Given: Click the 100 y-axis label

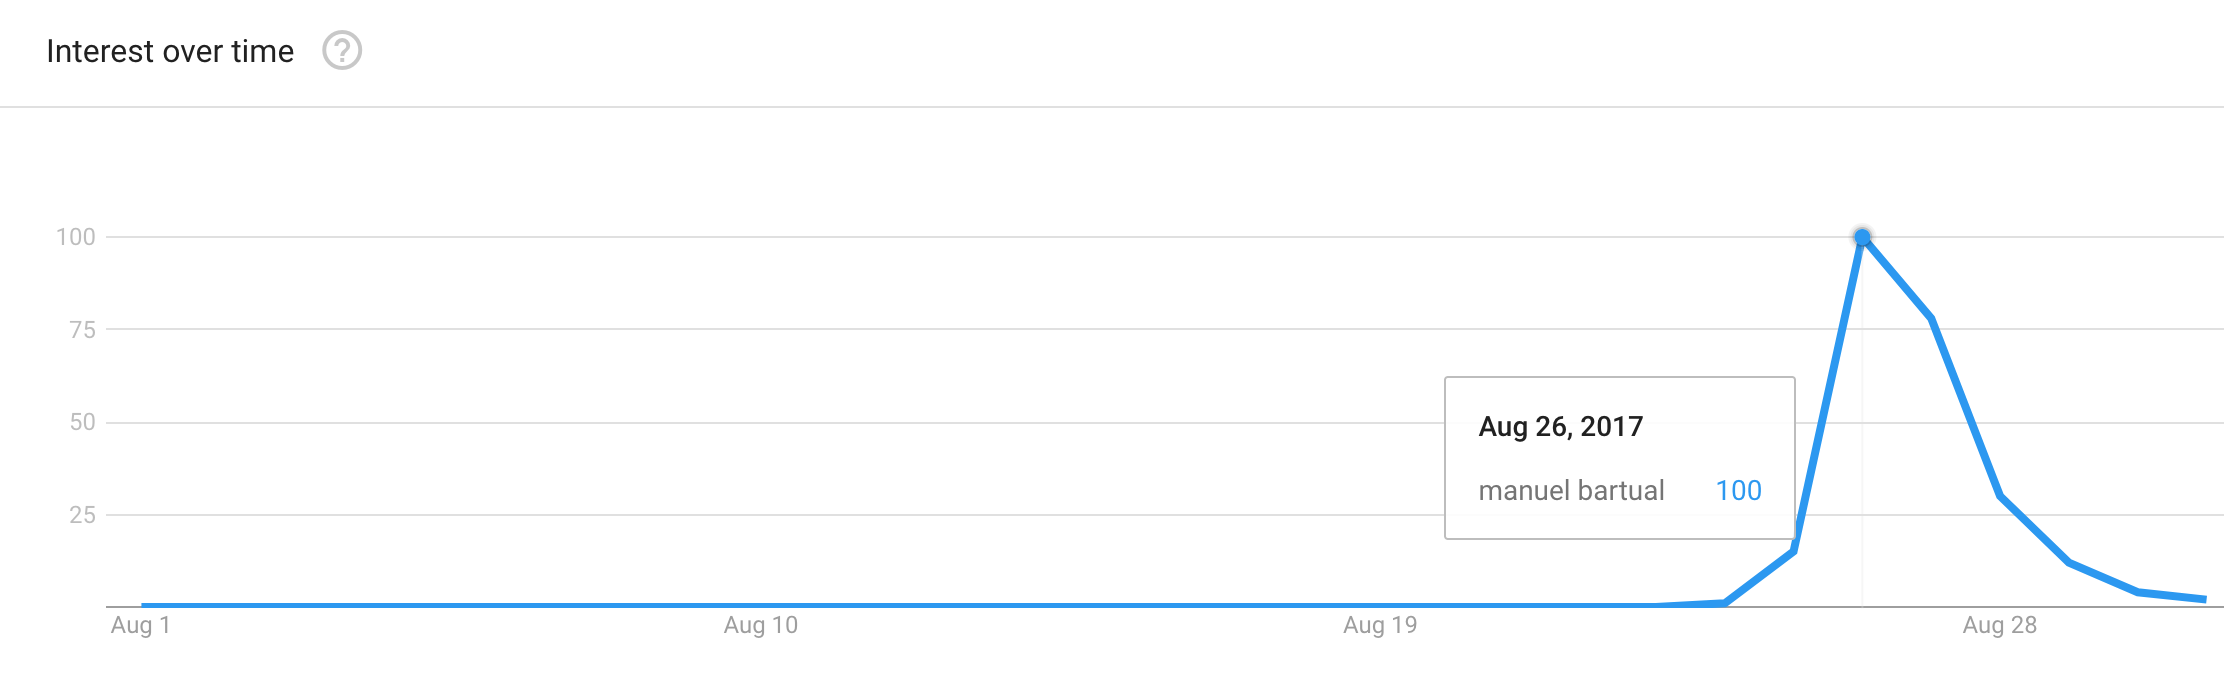Looking at the screenshot, I should point(76,237).
